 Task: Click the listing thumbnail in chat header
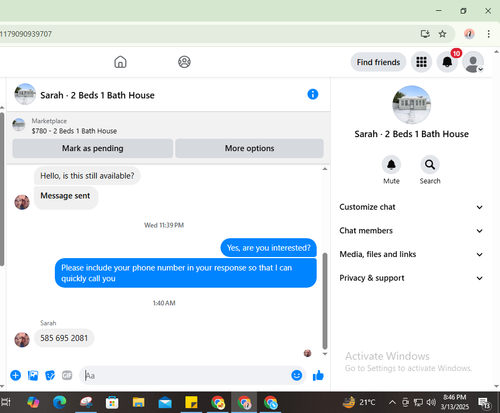click(25, 94)
